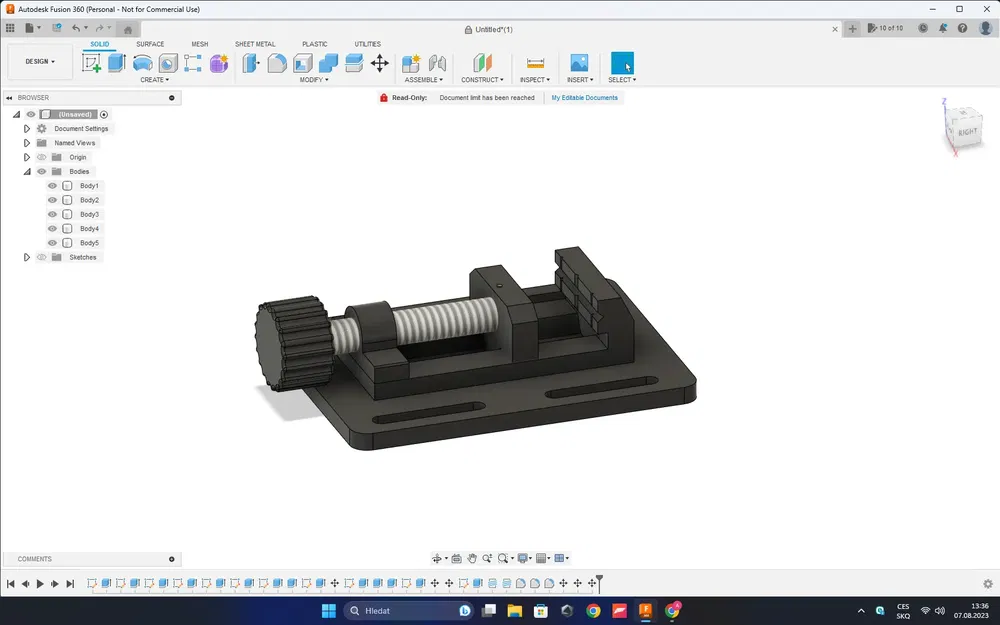Open the Display Settings dropdown
Viewport: 1000px width, 625px height.
tap(522, 558)
